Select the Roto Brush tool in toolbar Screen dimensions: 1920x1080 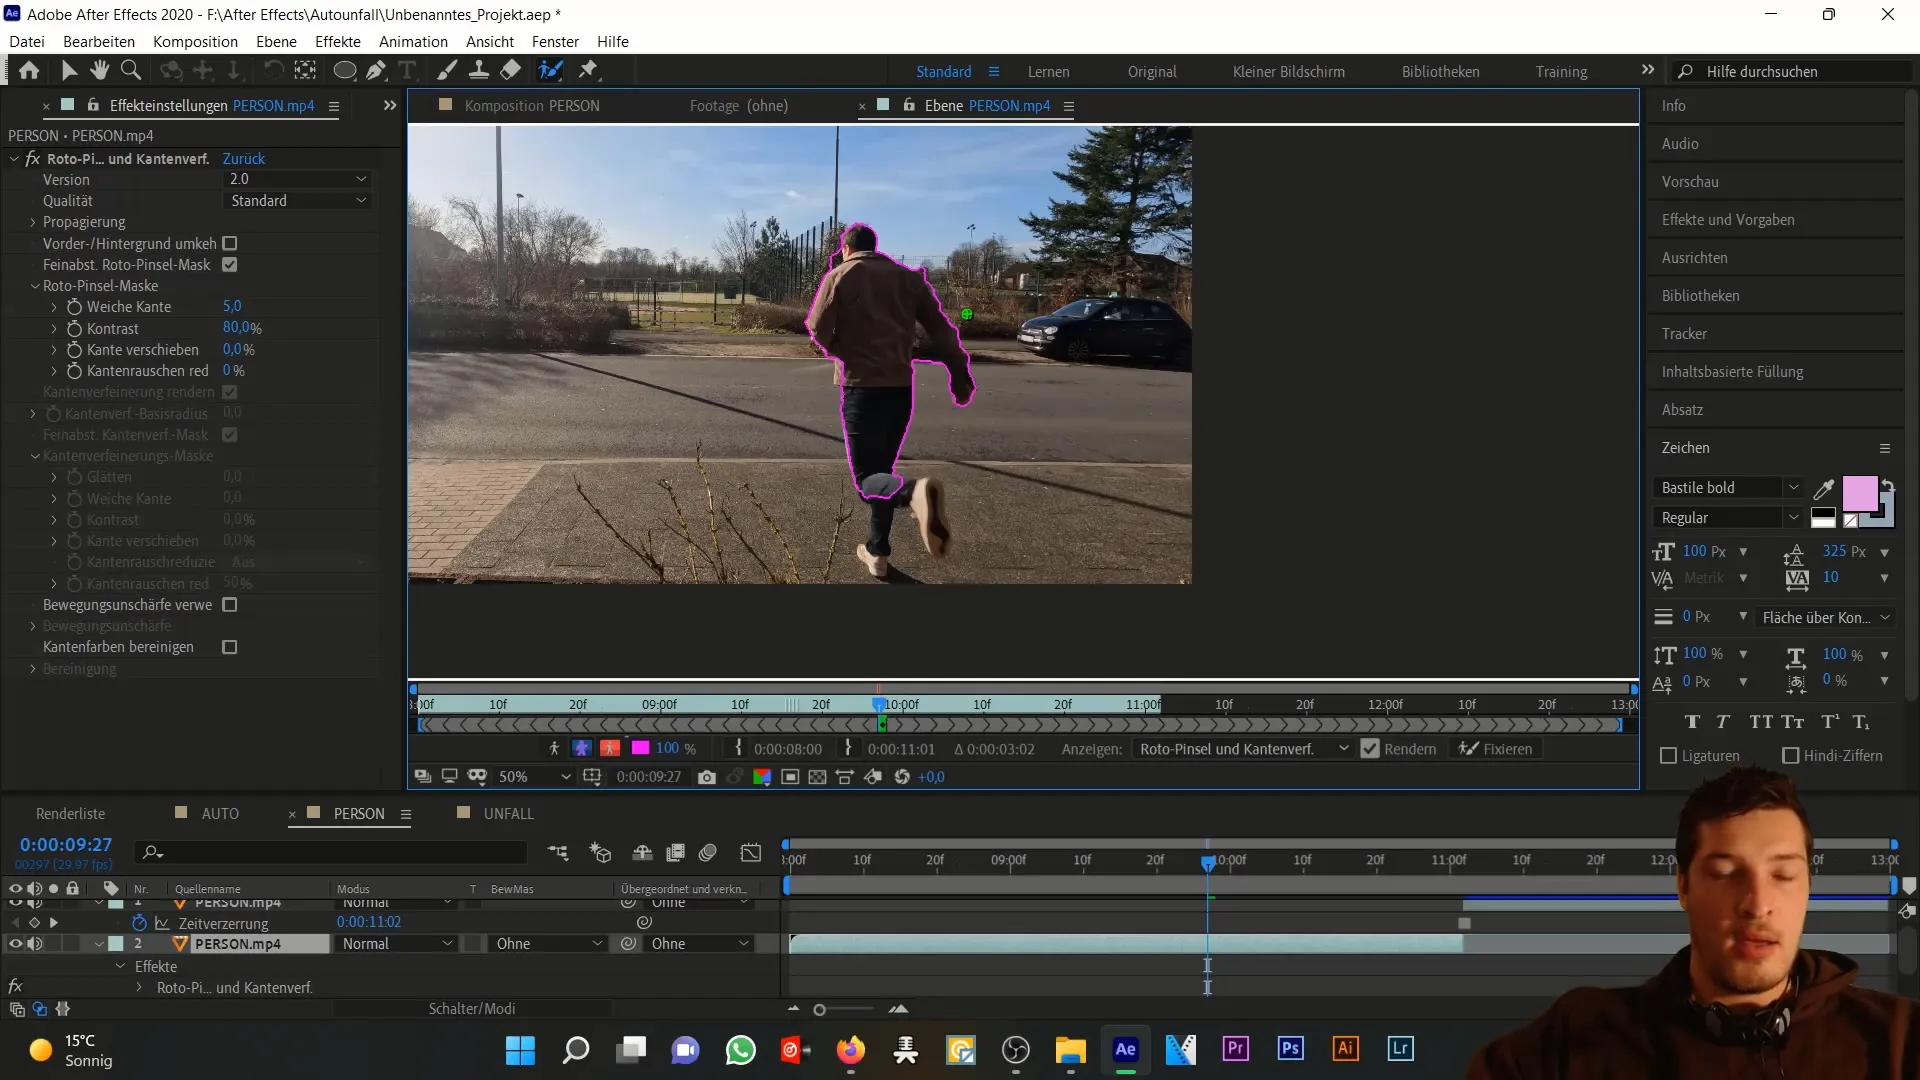[551, 70]
